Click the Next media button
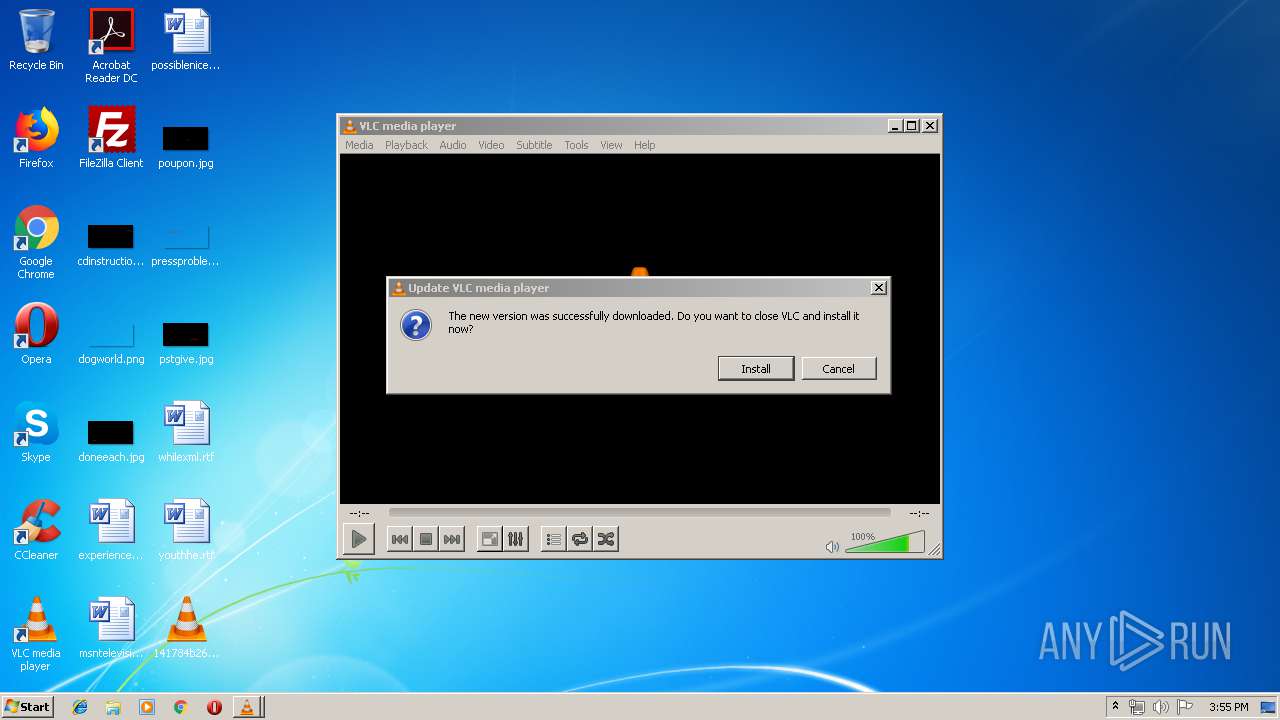This screenshot has width=1280, height=720. 452,539
